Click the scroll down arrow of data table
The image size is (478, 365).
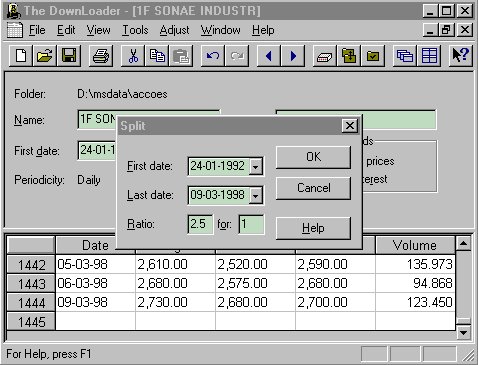pos(463,332)
